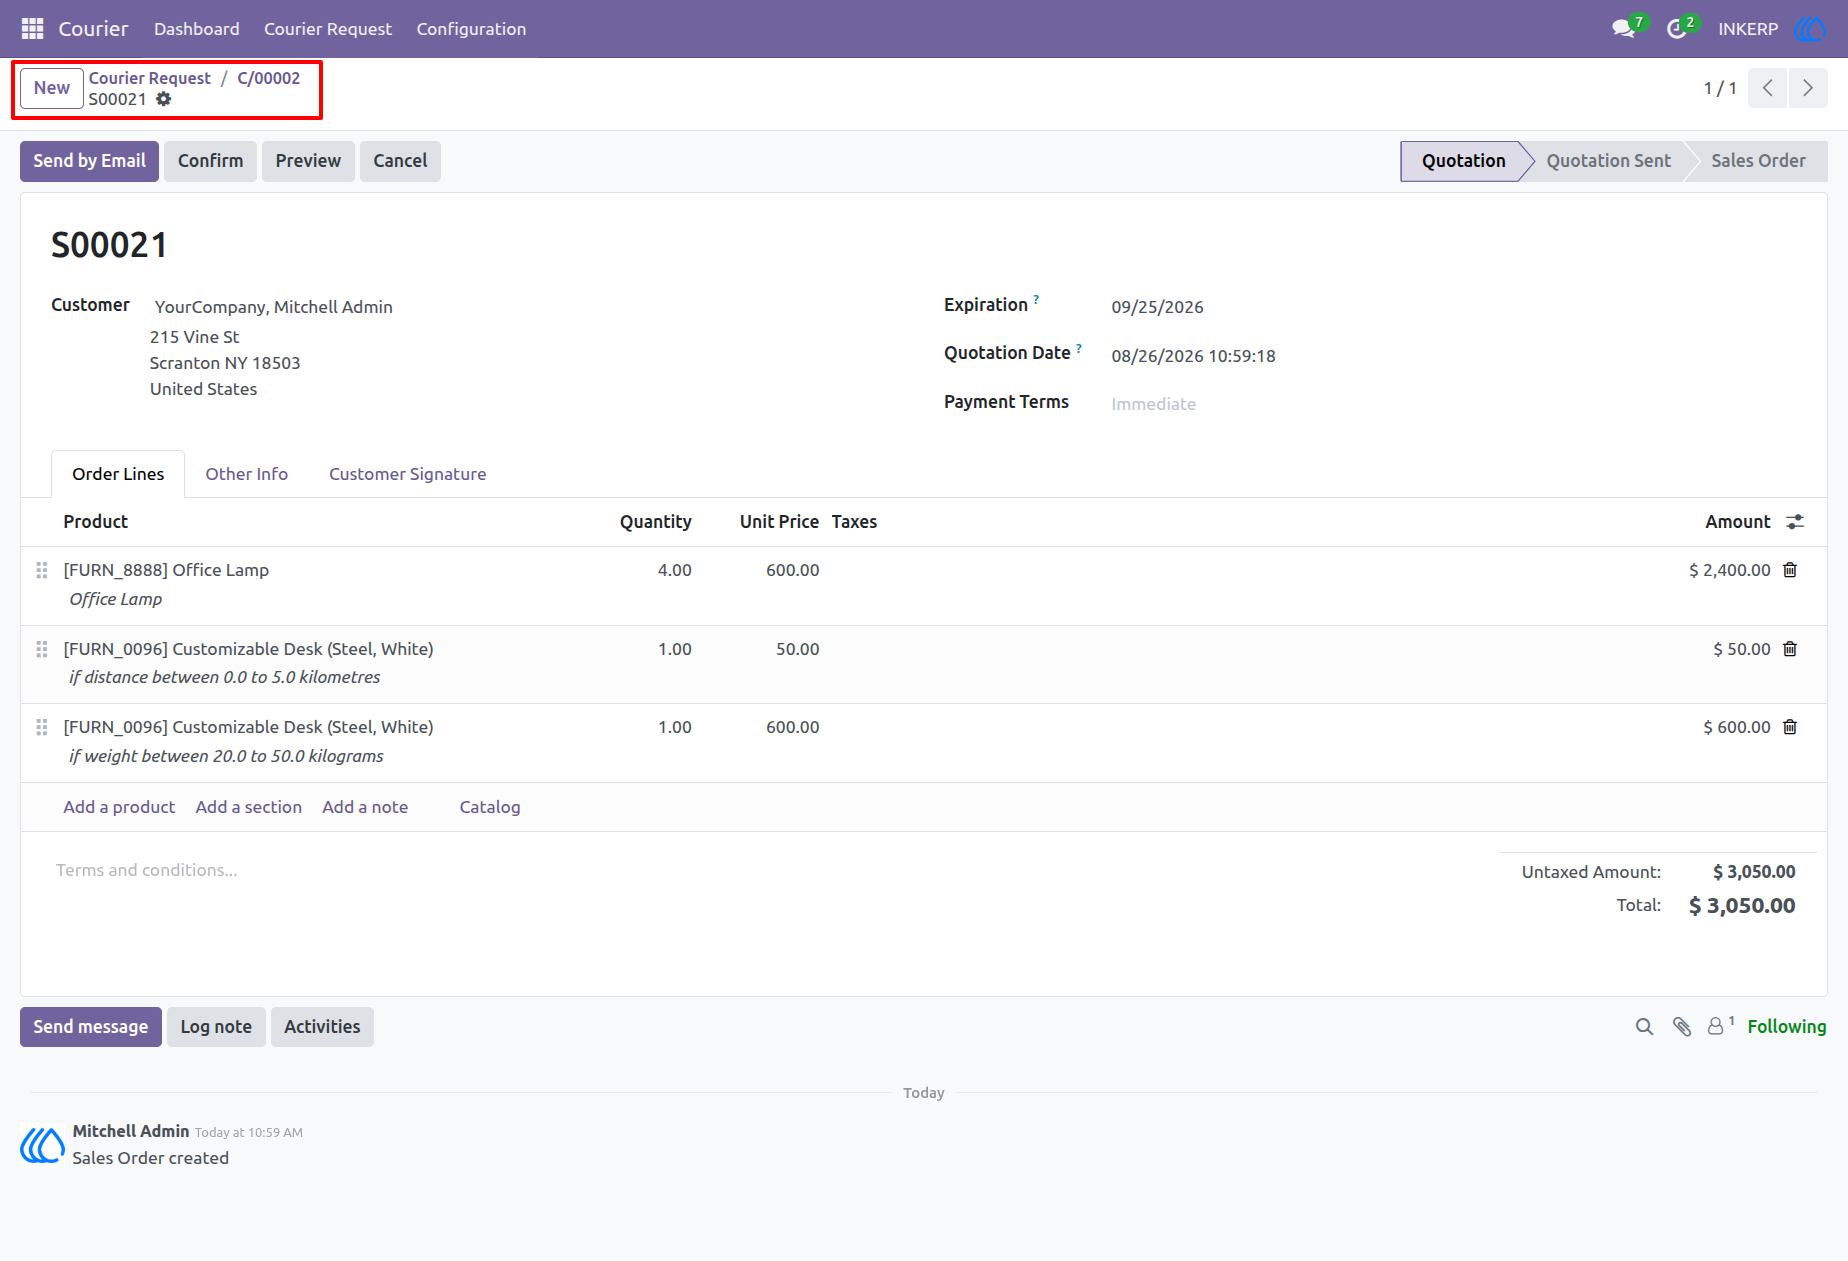Delete the Office Lamp order line
The width and height of the screenshot is (1848, 1261).
coord(1790,570)
